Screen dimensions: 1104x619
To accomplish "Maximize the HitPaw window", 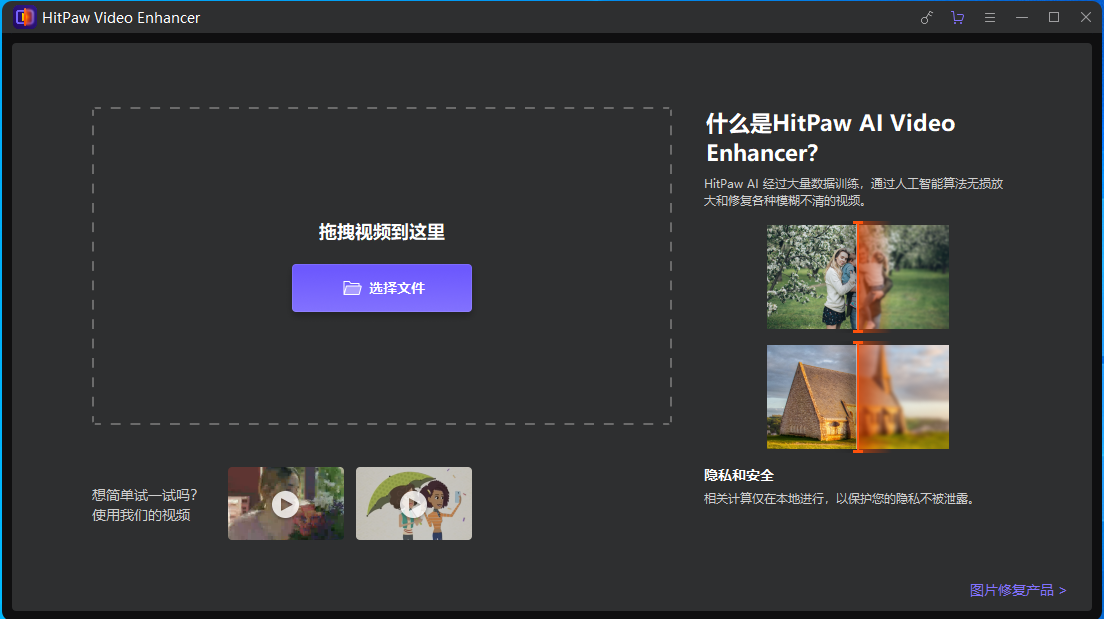I will click(1053, 18).
